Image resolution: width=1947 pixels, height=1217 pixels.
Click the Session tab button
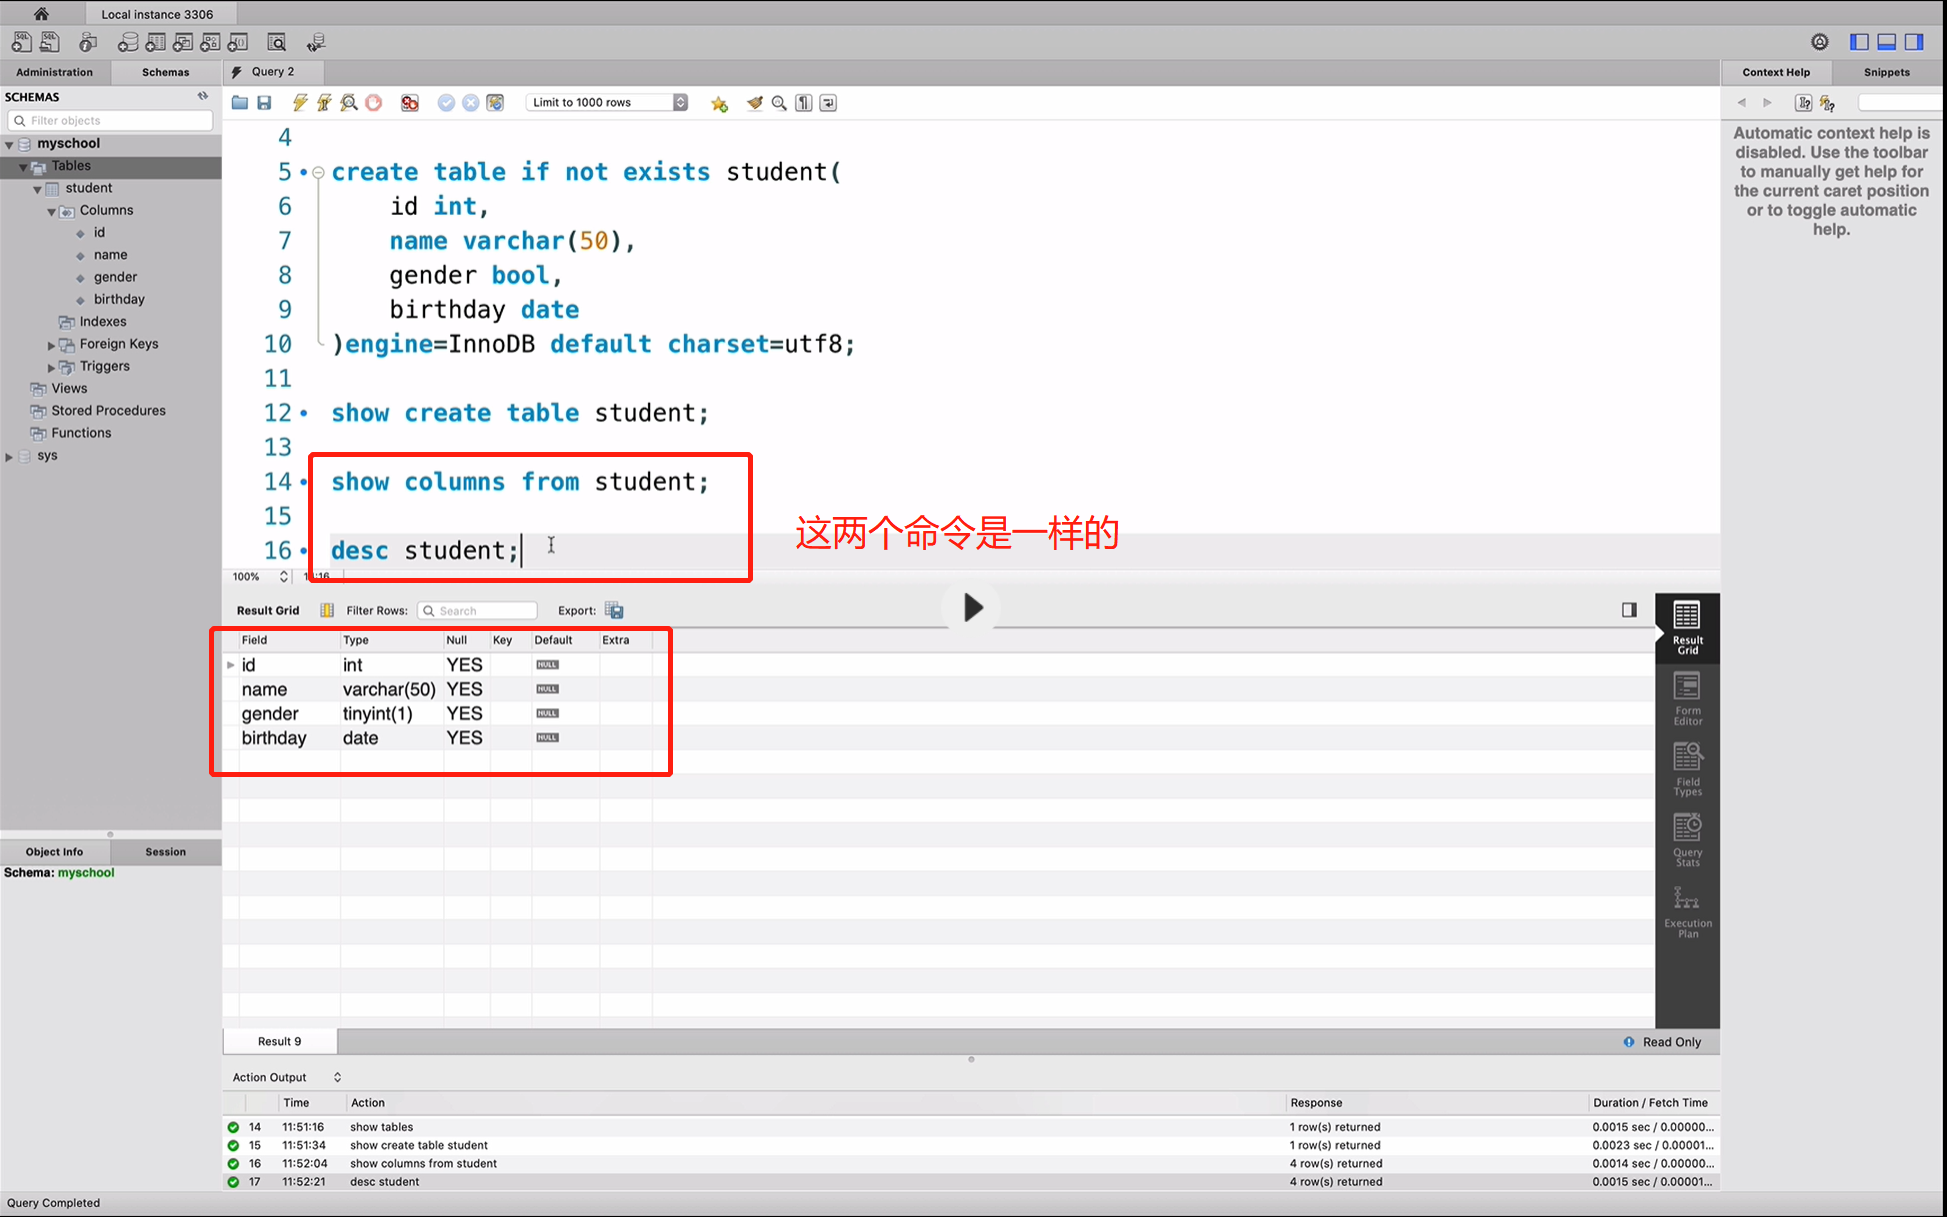[x=165, y=852]
